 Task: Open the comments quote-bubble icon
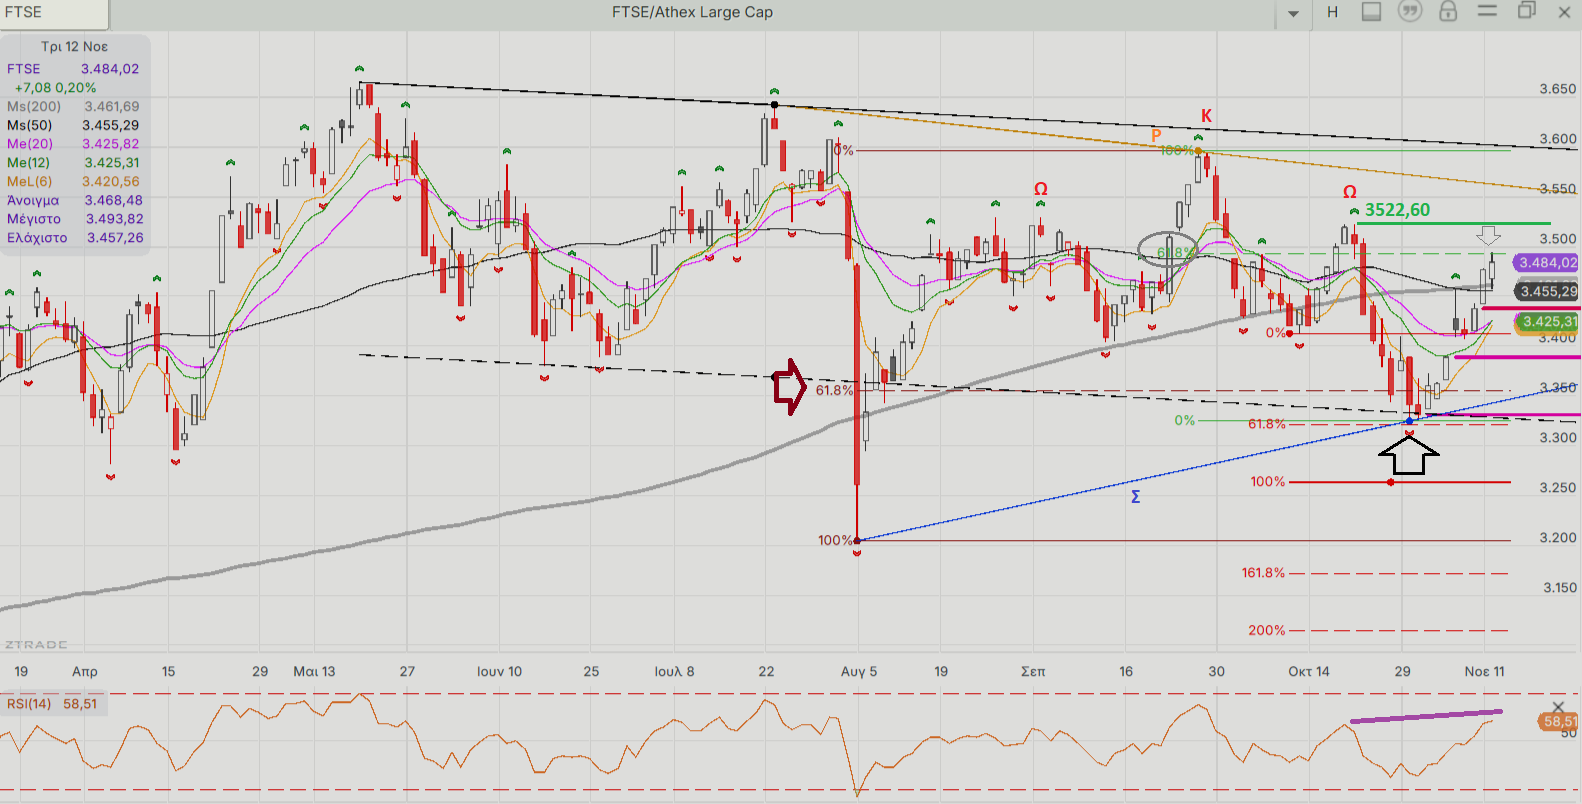click(1410, 12)
